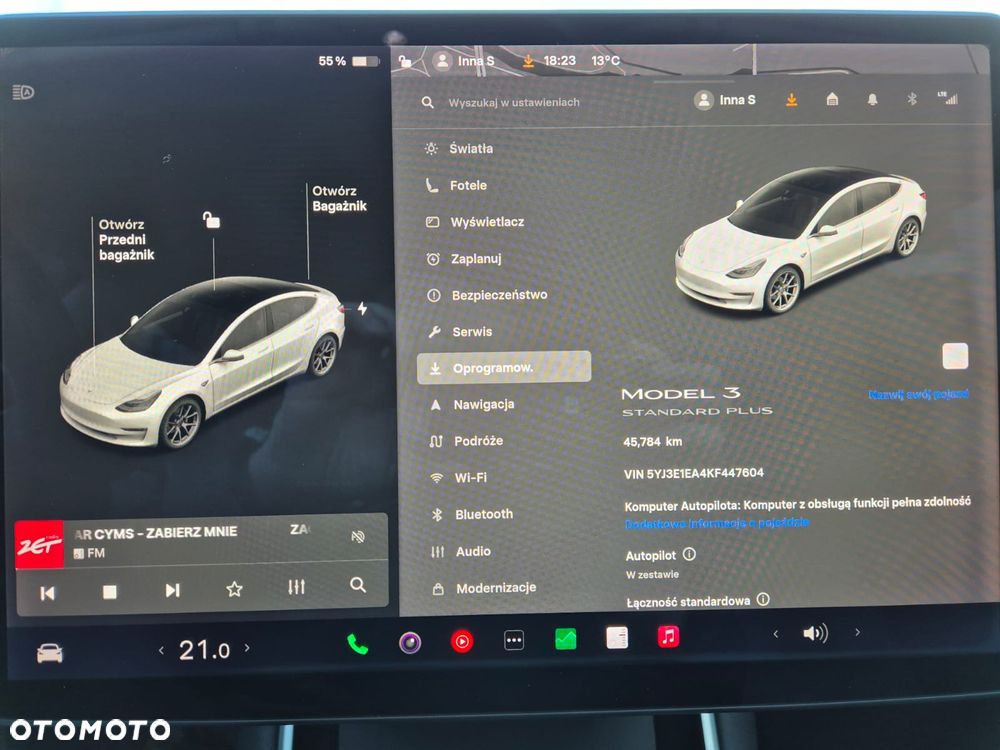Viewport: 1000px width, 750px height.
Task: Open the purple camera app icon
Action: point(410,642)
